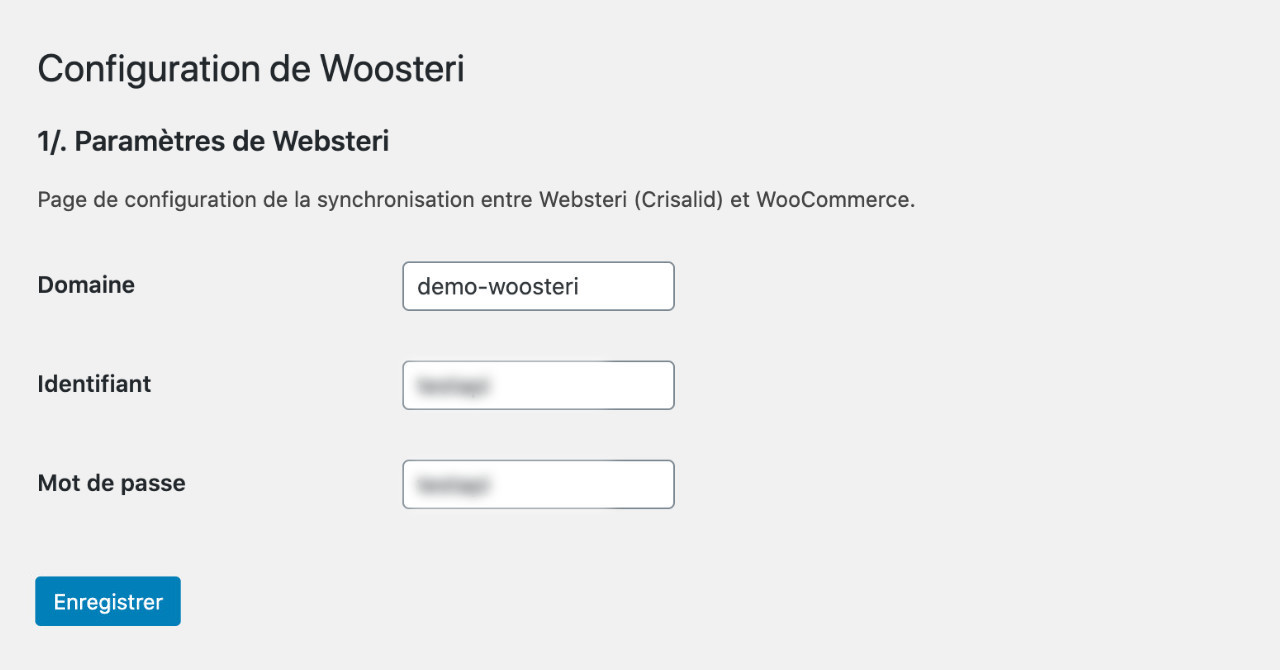Click the word WooCommerce in the description

coord(832,199)
